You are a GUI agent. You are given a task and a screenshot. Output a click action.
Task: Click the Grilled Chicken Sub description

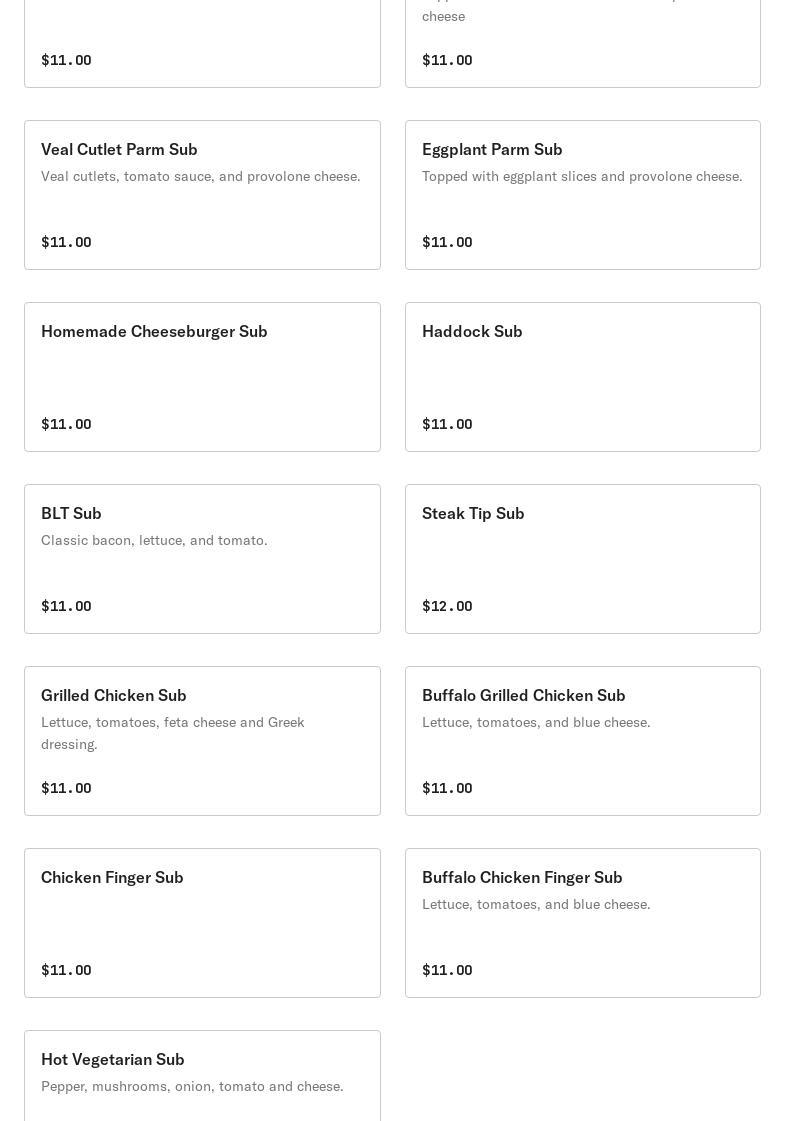[173, 733]
